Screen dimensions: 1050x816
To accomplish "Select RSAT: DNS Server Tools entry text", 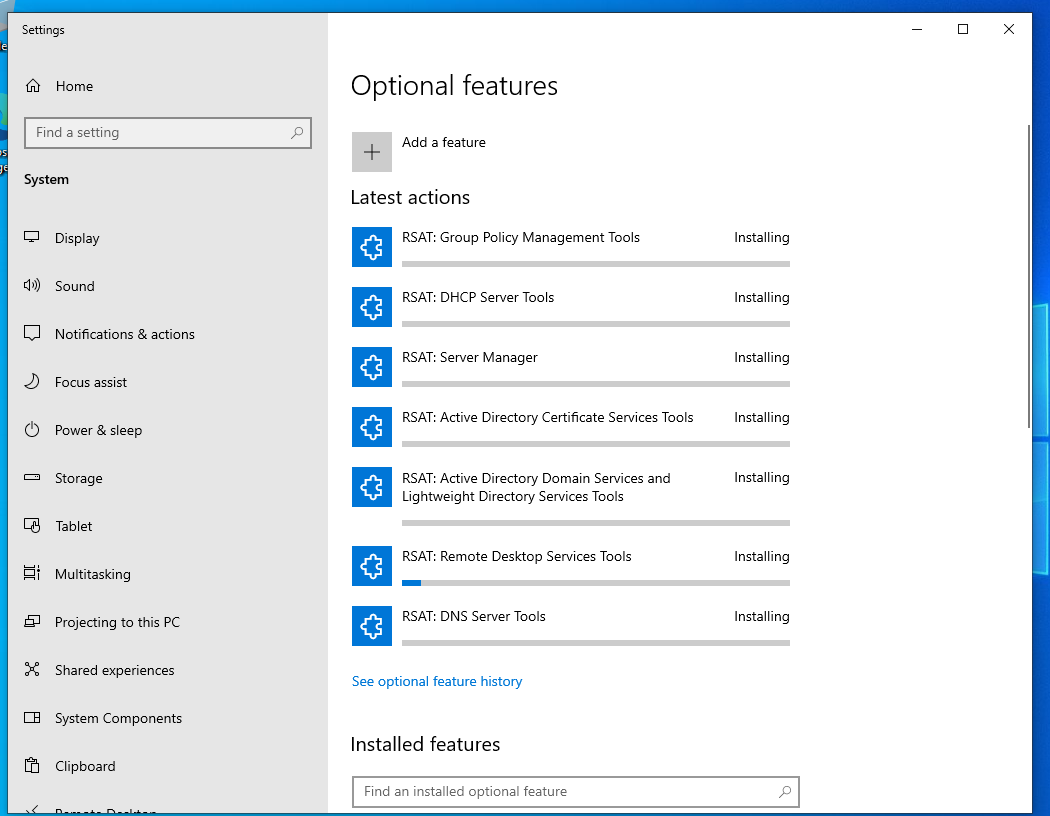I will [x=473, y=616].
